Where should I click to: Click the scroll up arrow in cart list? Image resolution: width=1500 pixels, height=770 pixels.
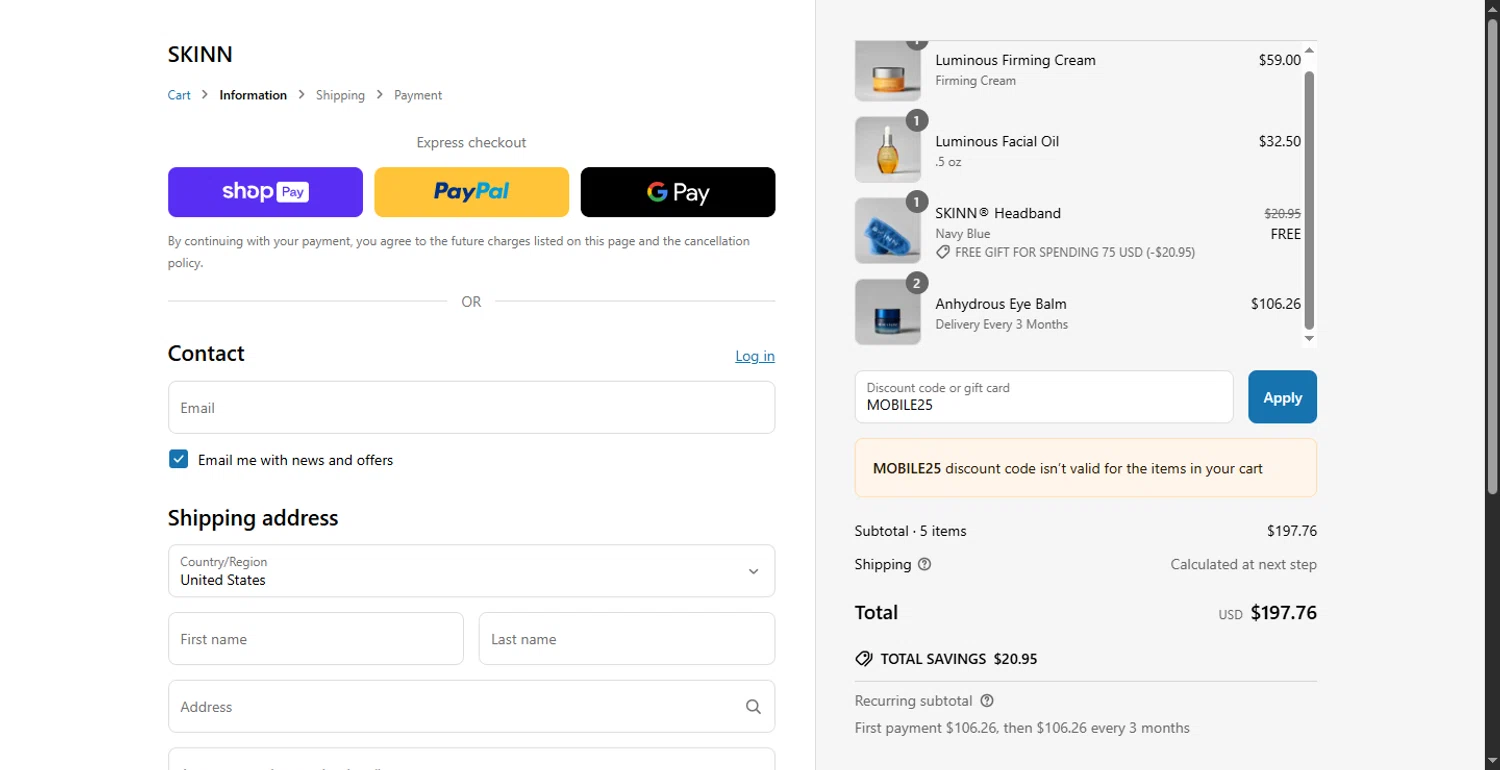click(x=1309, y=50)
